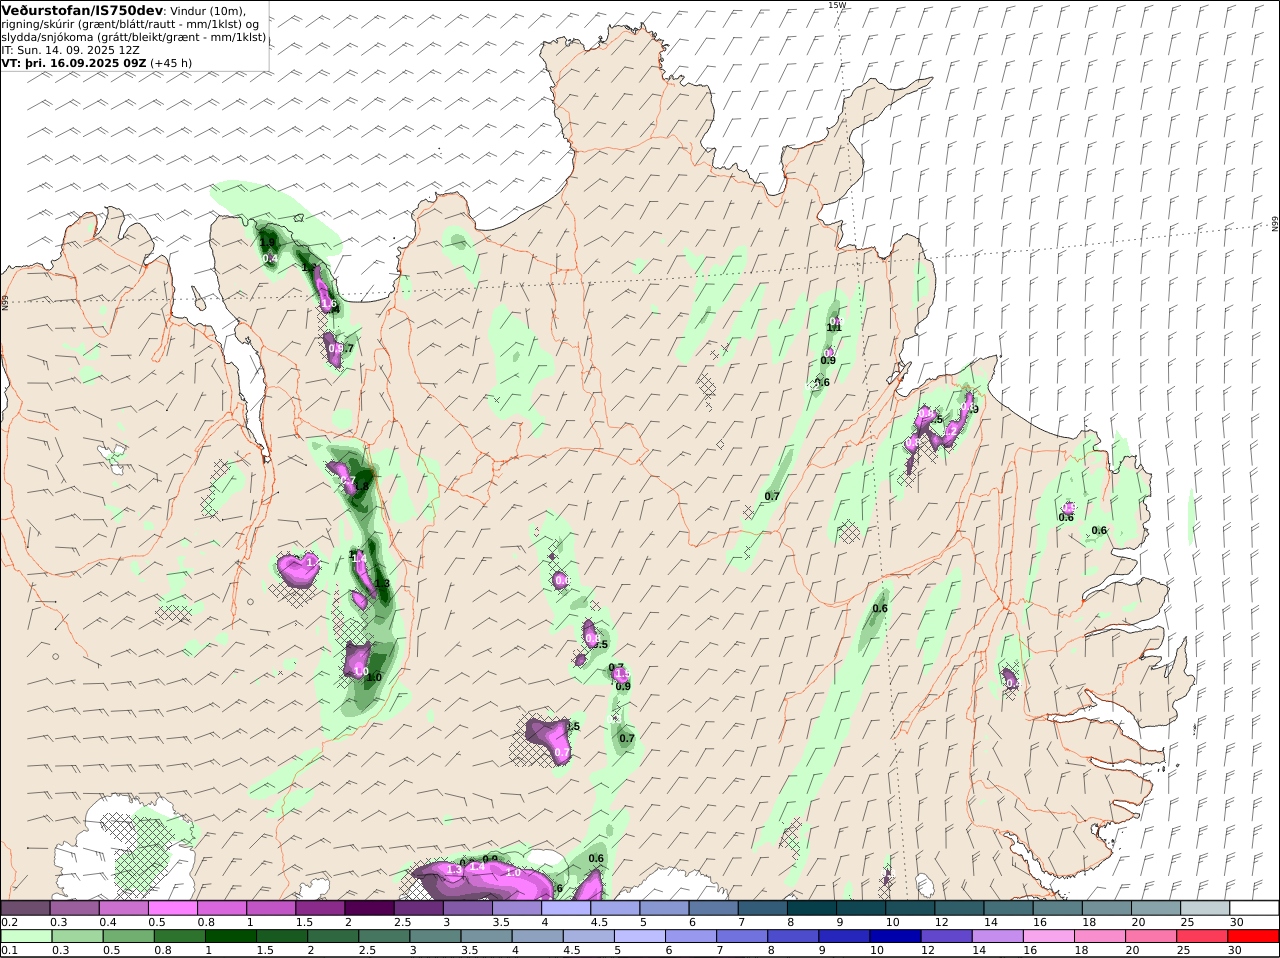This screenshot has height=958, width=1280.
Task: Click the 15W longitude label
Action: [836, 5]
